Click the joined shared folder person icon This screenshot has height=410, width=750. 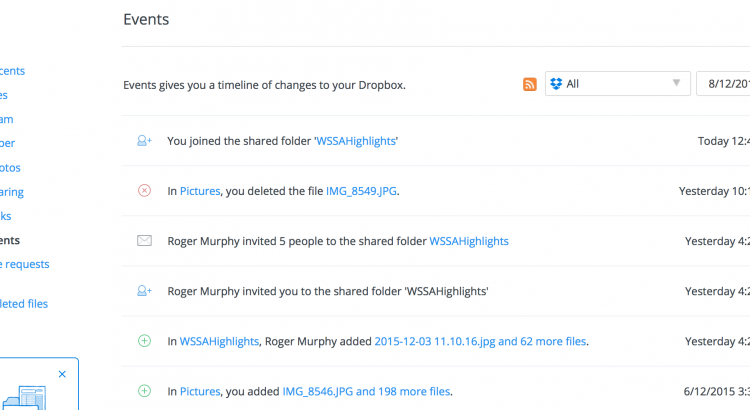click(144, 141)
